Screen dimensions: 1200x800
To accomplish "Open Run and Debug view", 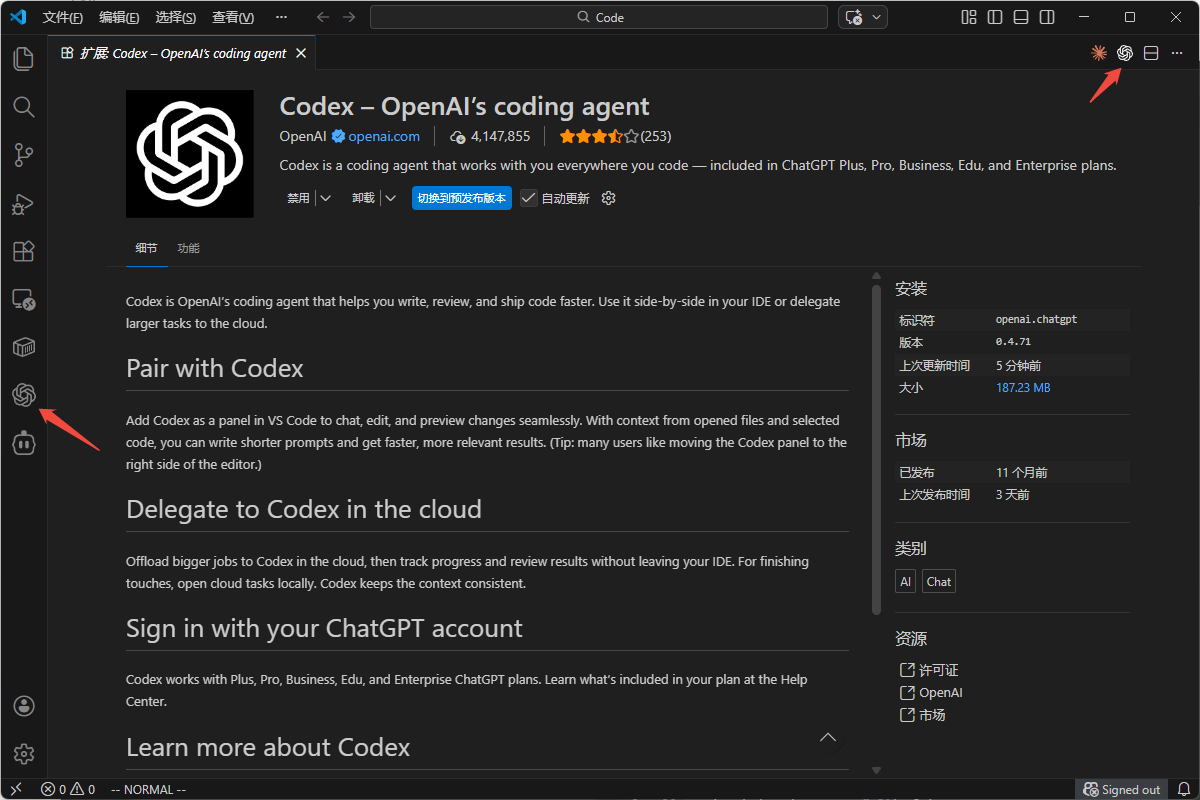I will coord(23,203).
